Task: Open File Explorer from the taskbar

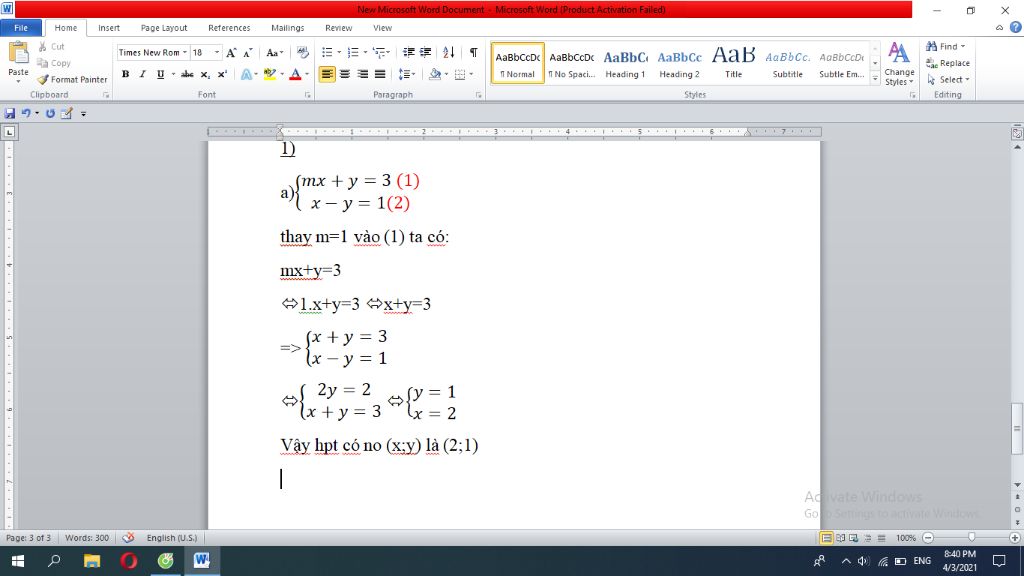Action: coord(92,560)
